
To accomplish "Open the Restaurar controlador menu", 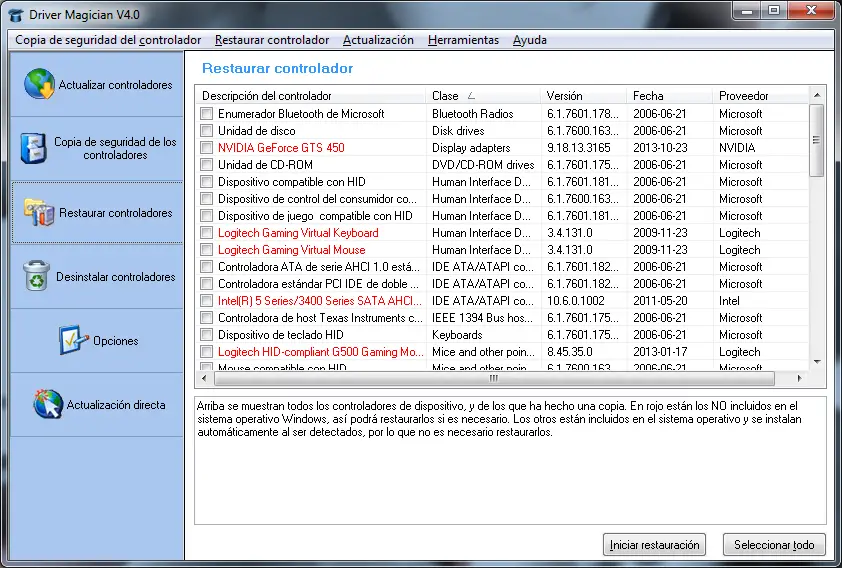I will [x=272, y=40].
